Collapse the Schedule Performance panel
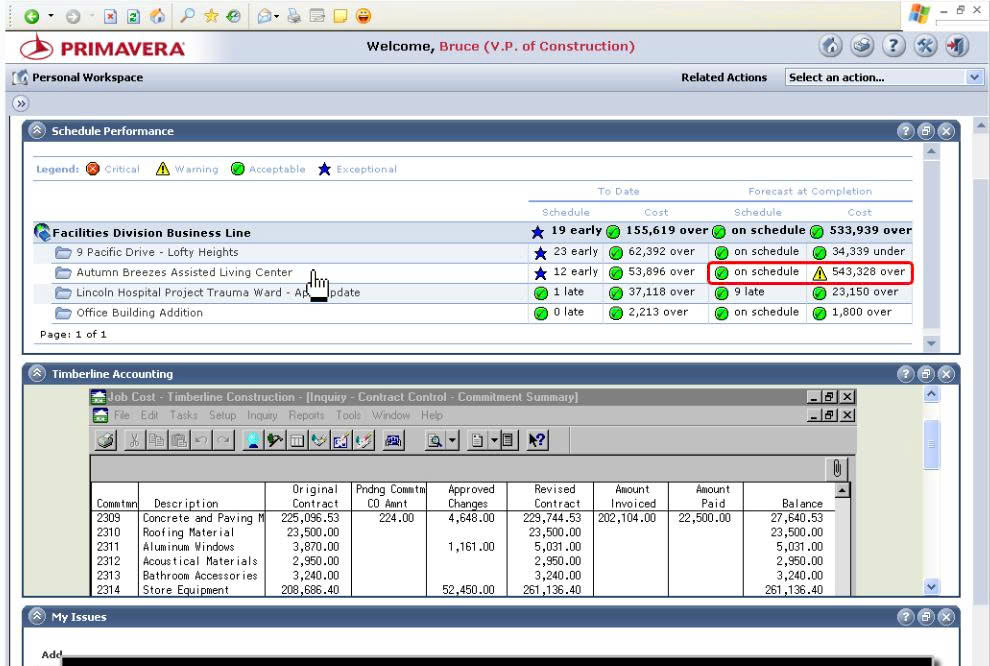This screenshot has width=990, height=666. 36,131
